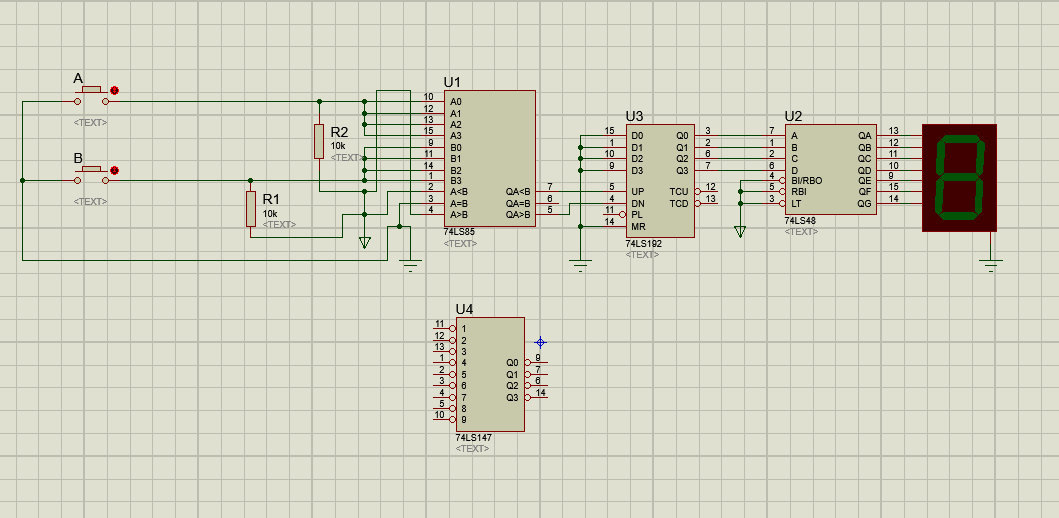Click the 74LS147 part name label
The image size is (1059, 518).
click(x=474, y=438)
